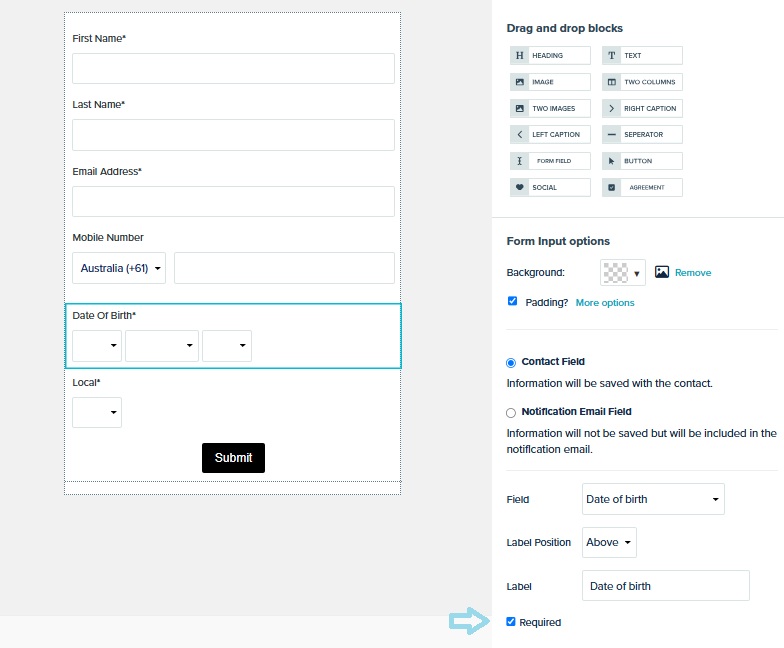
Task: Click the Remove background link
Action: (692, 272)
